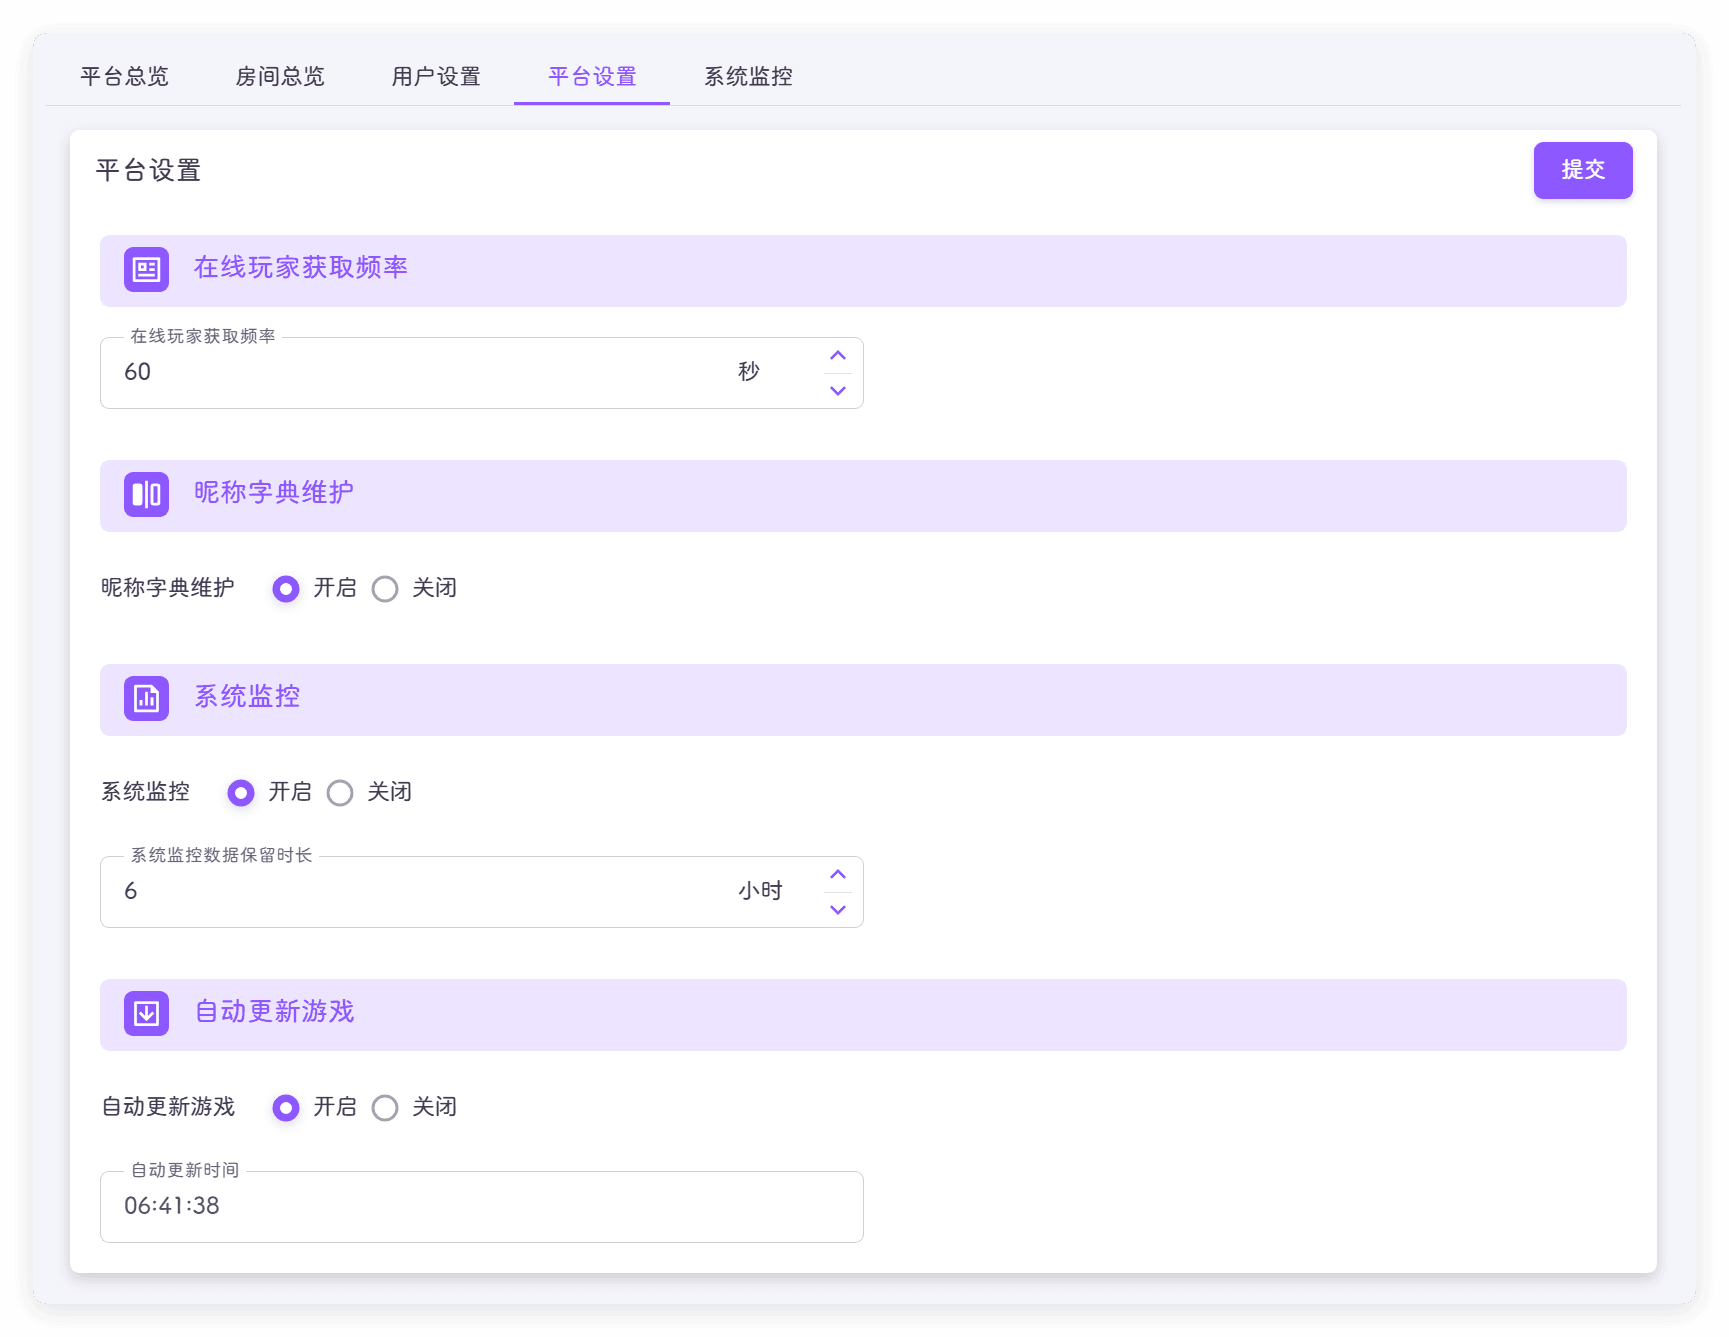1729x1337 pixels.
Task: Decrease online player fetch frequency value
Action: click(x=838, y=391)
